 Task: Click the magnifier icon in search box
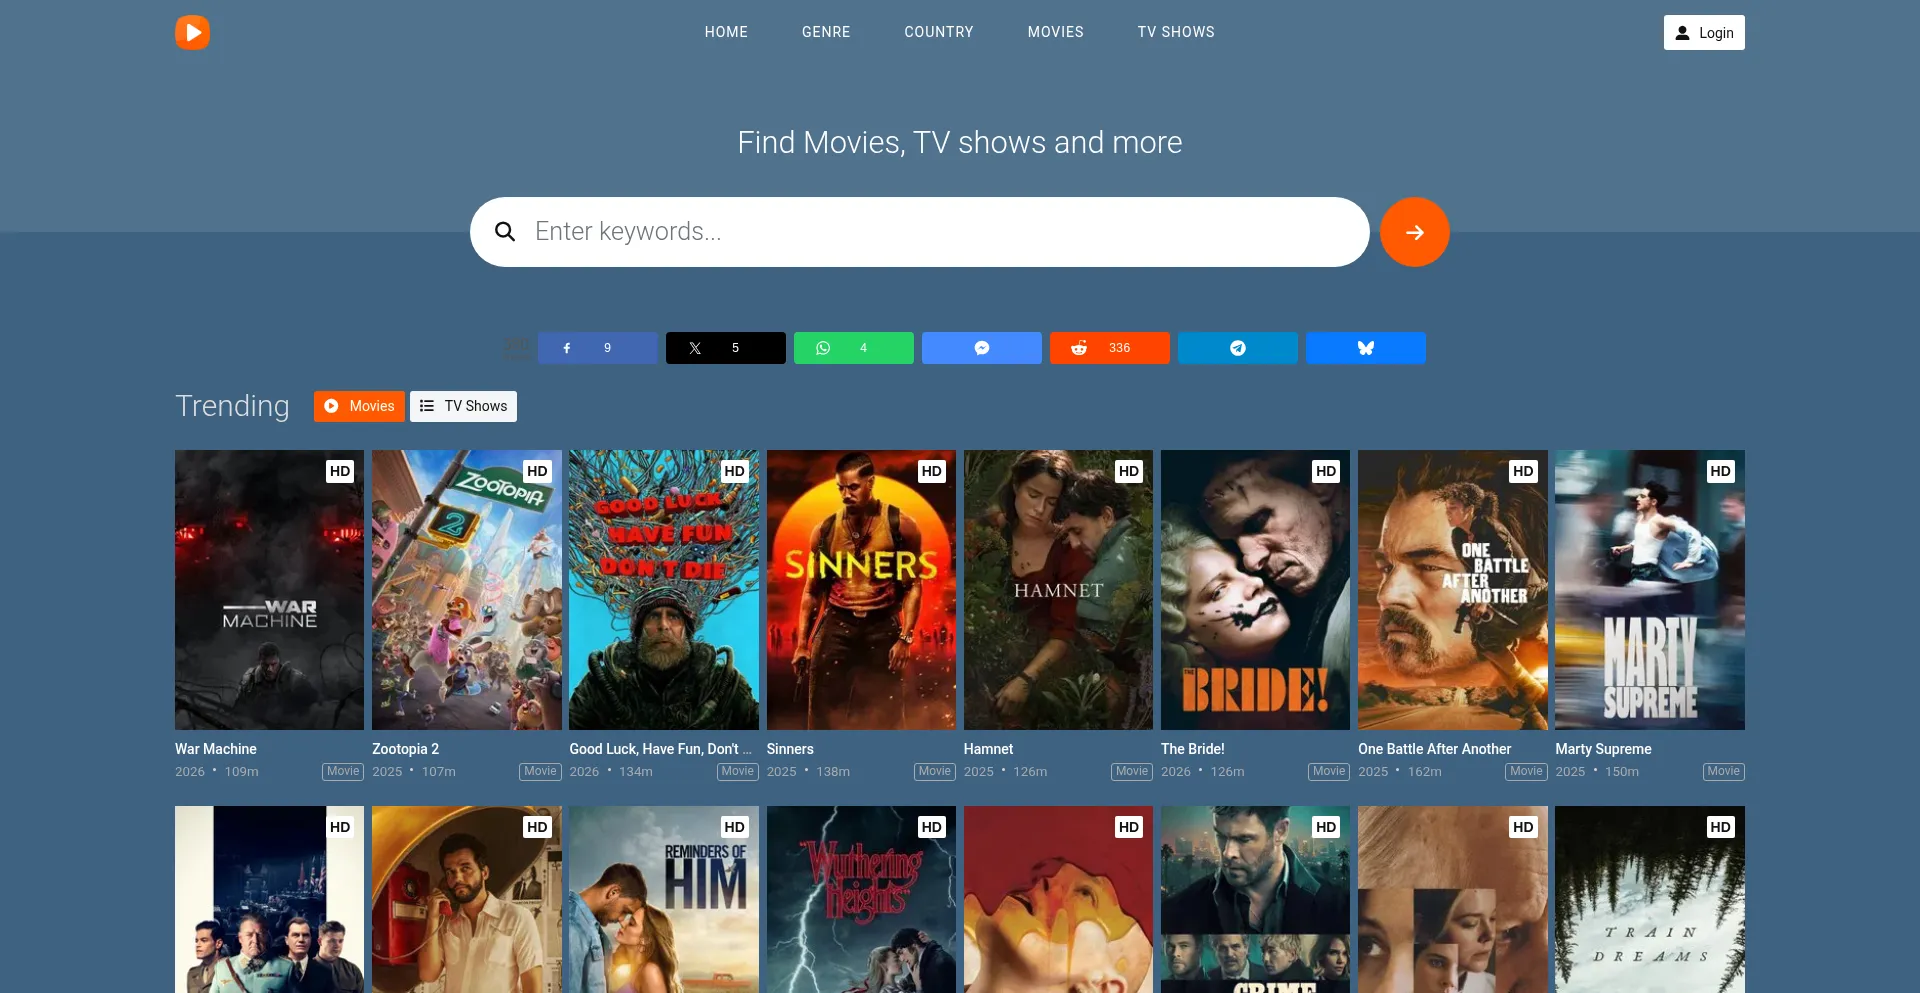point(505,232)
